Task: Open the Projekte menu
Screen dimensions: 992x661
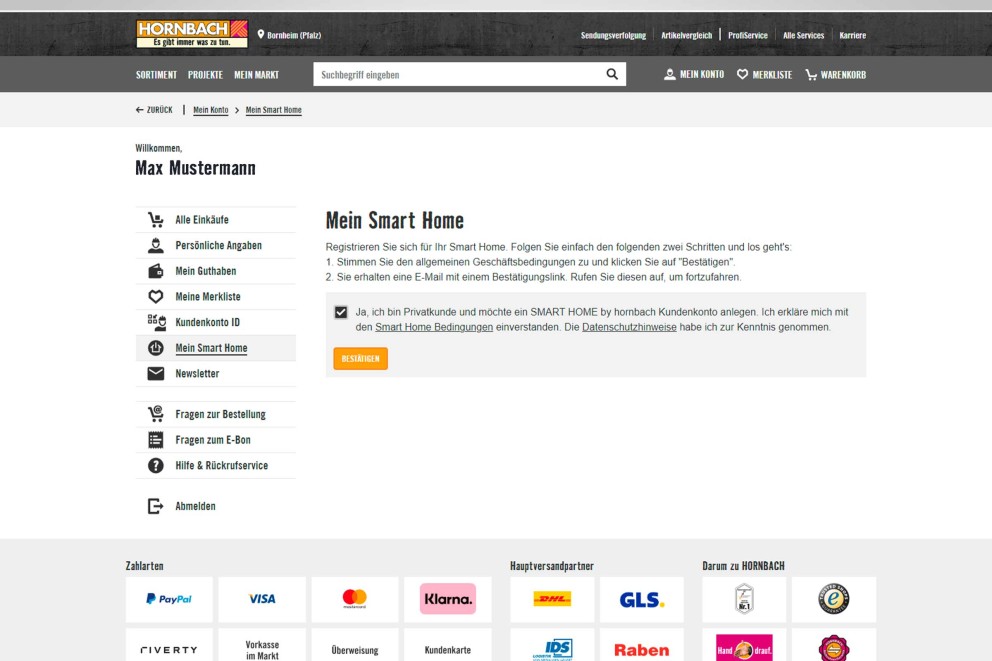Action: (x=205, y=75)
